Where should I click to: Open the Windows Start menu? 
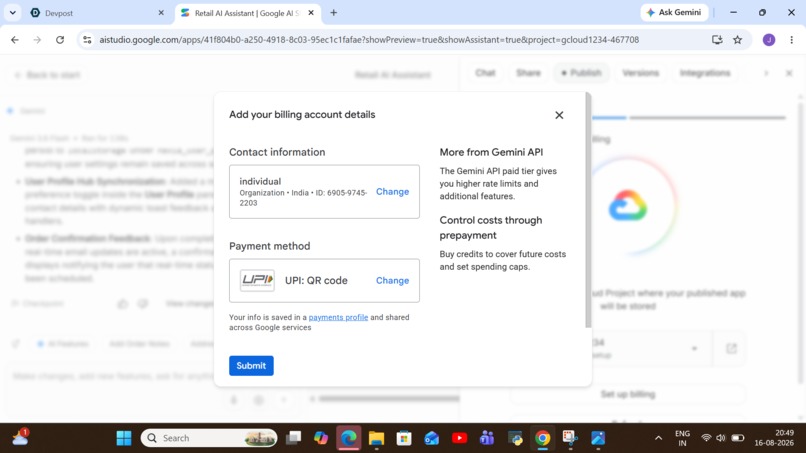(124, 438)
